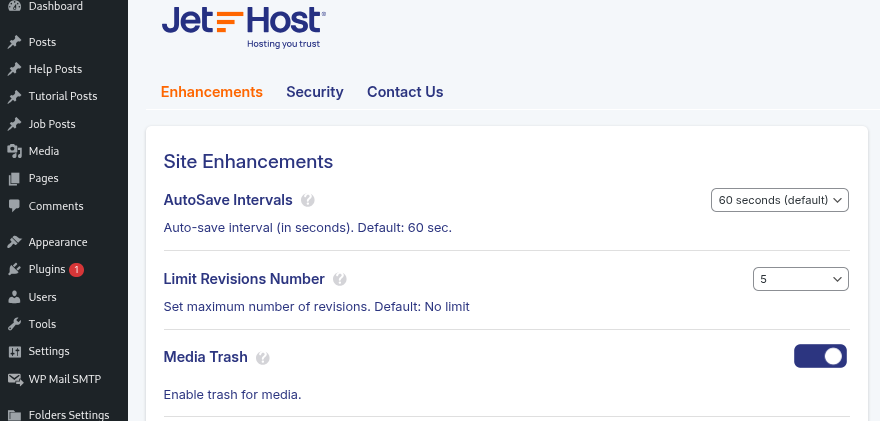The image size is (880, 421).
Task: Open the Limit Revisions Number dropdown
Action: click(800, 279)
